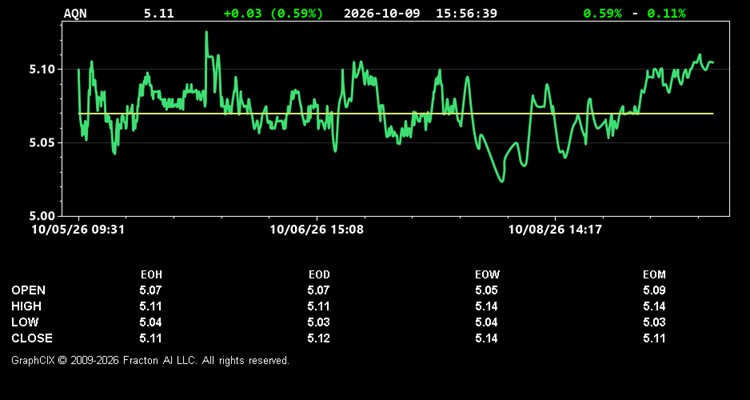Click the EOW close value 5.14
The width and height of the screenshot is (750, 400).
[x=486, y=338]
